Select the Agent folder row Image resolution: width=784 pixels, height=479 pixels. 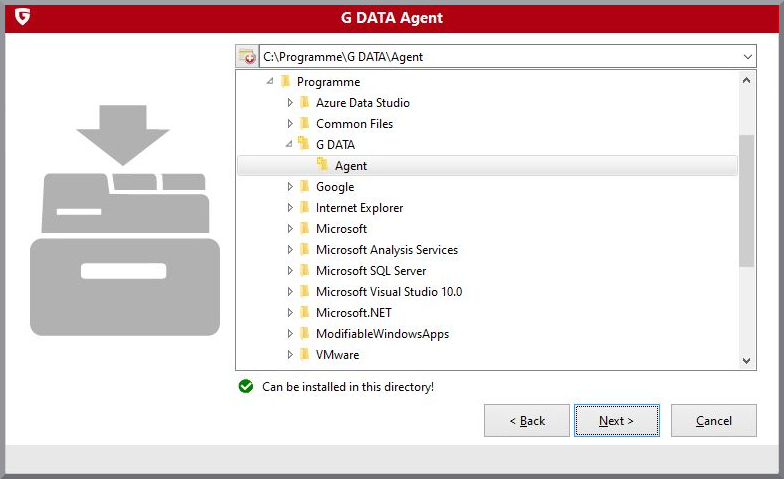click(488, 166)
